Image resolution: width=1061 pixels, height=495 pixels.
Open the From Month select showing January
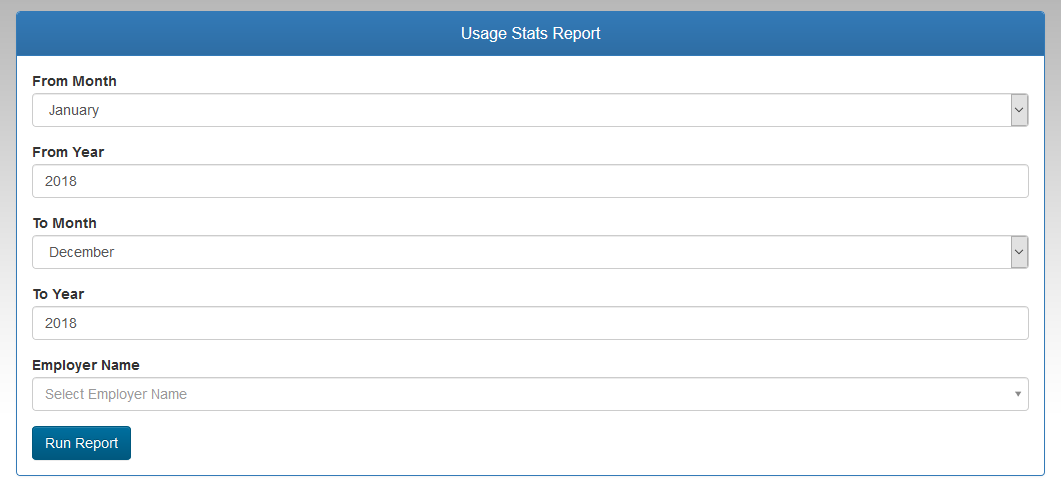point(530,110)
